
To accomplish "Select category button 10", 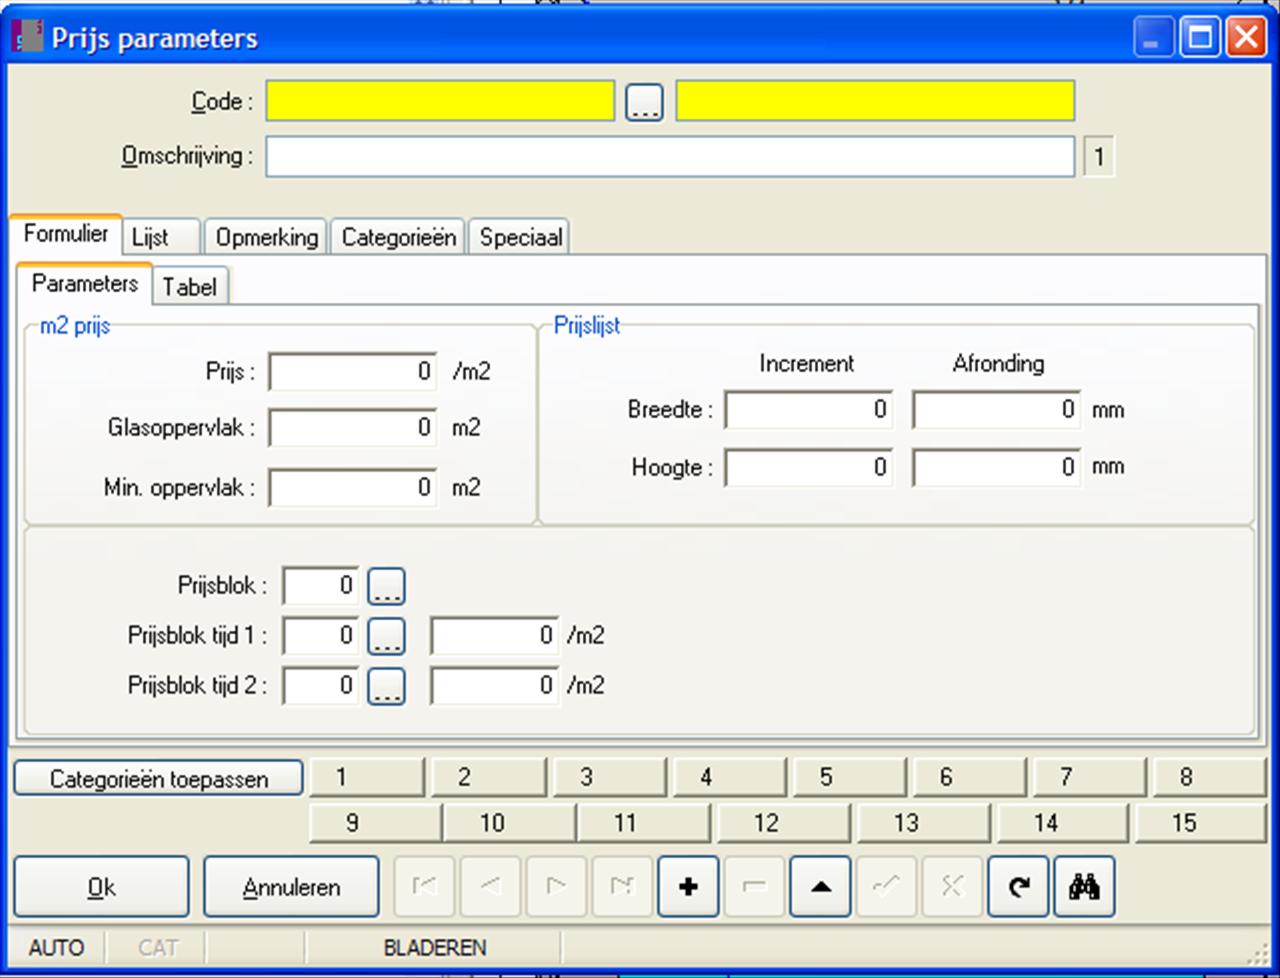I will pyautogui.click(x=510, y=823).
